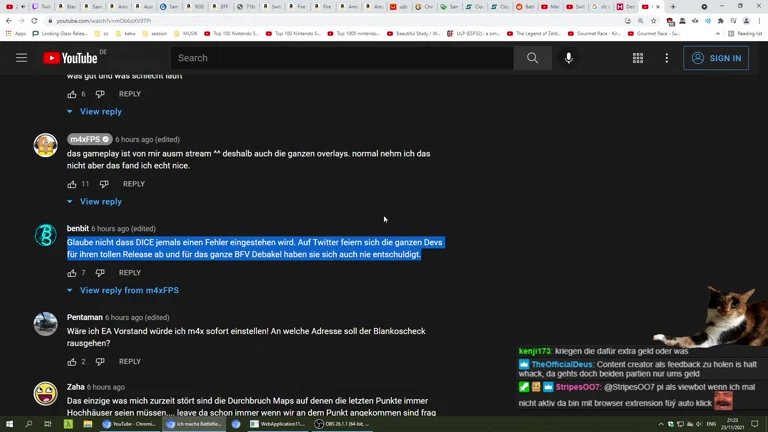
Task: Dislike the m4xFPS comment
Action: coord(103,184)
